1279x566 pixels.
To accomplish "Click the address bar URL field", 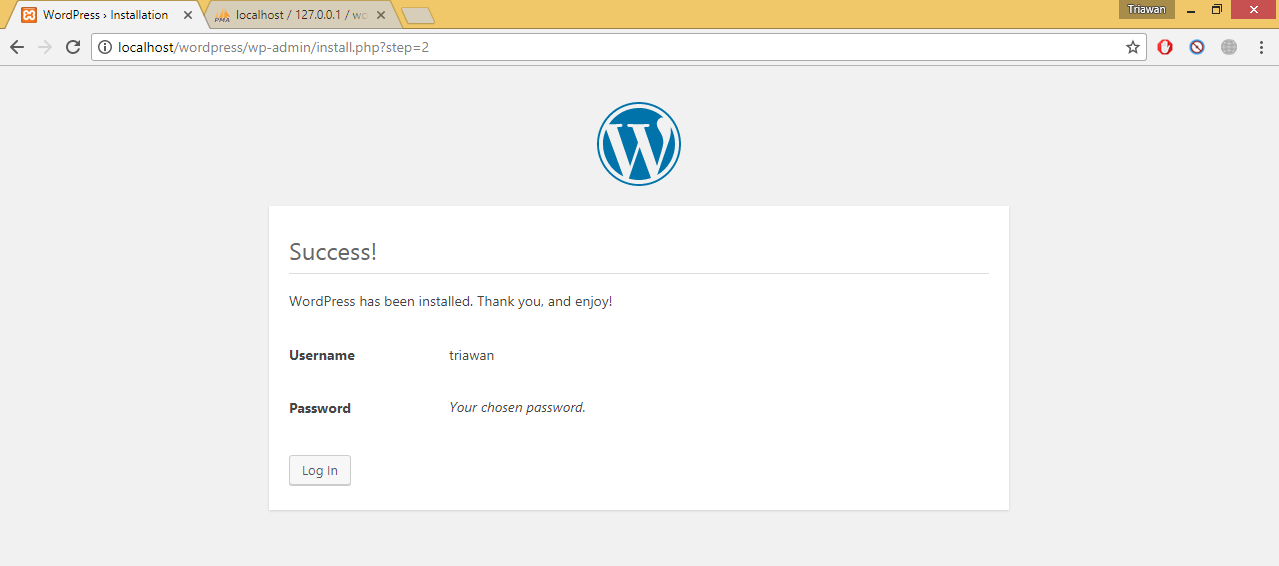I will tap(600, 47).
